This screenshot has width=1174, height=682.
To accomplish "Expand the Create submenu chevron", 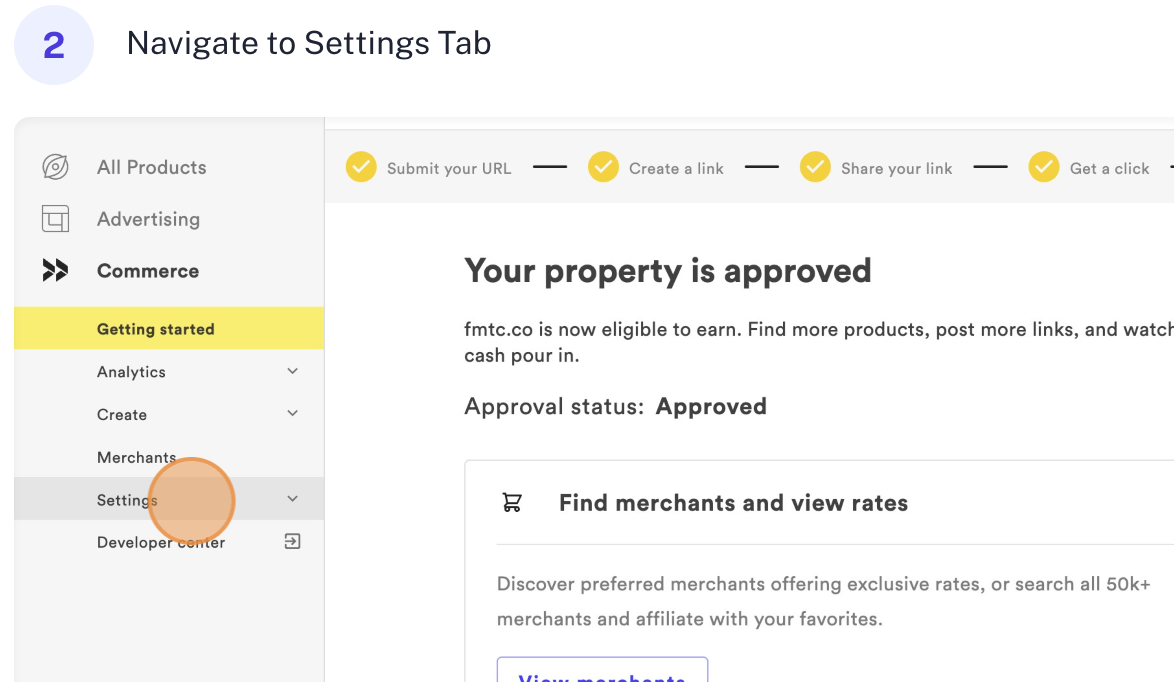I will point(292,414).
